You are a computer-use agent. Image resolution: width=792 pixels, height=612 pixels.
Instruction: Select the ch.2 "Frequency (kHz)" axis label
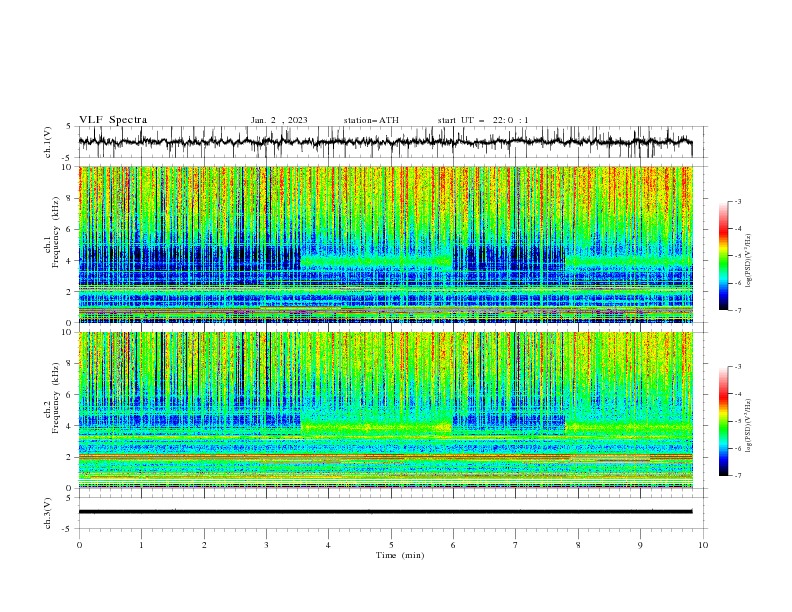[56, 398]
